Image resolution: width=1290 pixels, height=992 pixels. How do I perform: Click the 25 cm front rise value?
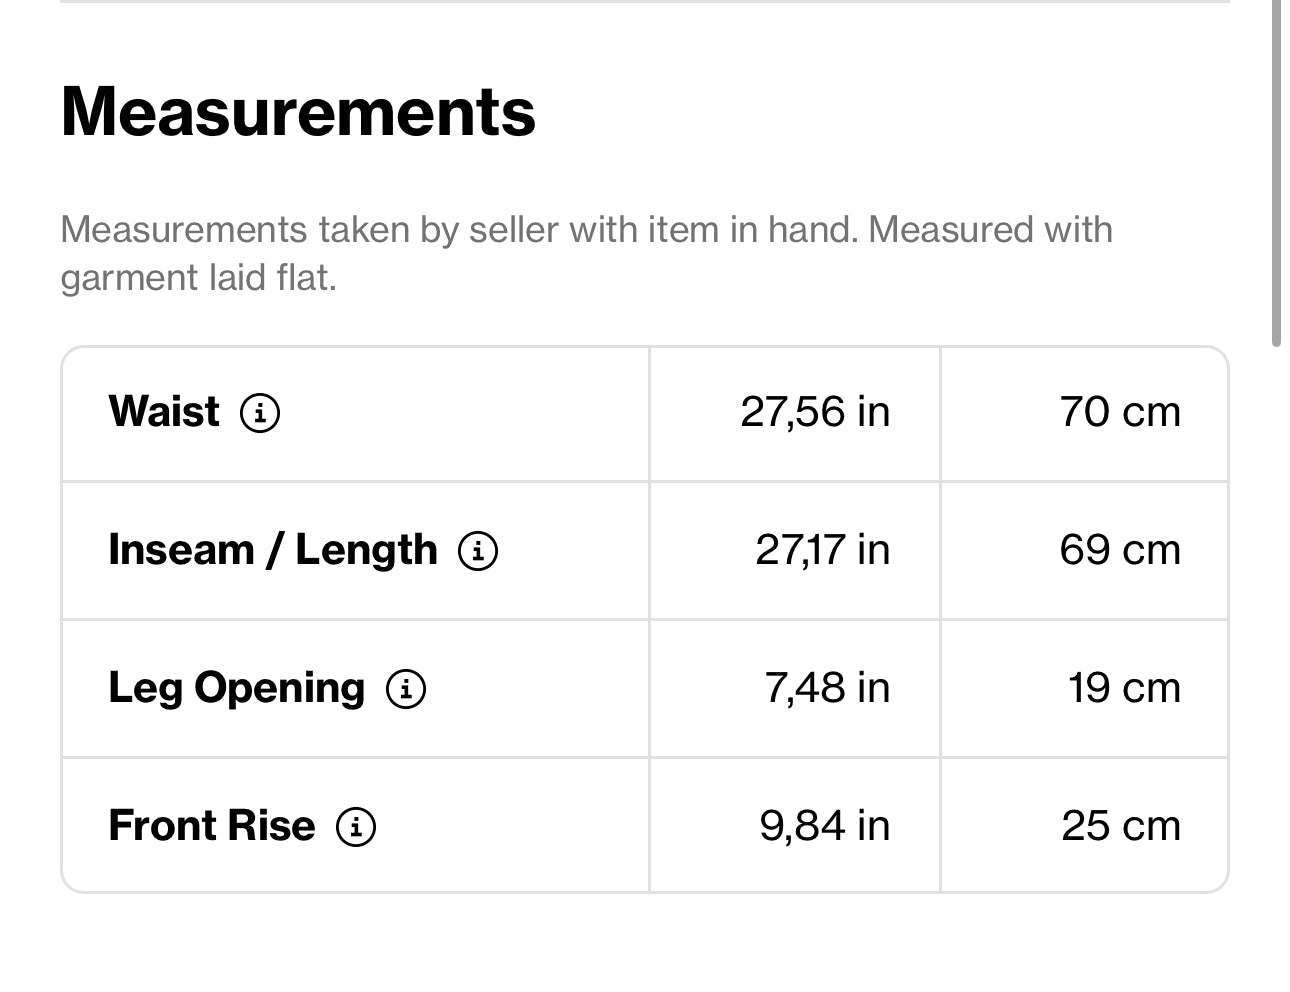[x=1121, y=826]
